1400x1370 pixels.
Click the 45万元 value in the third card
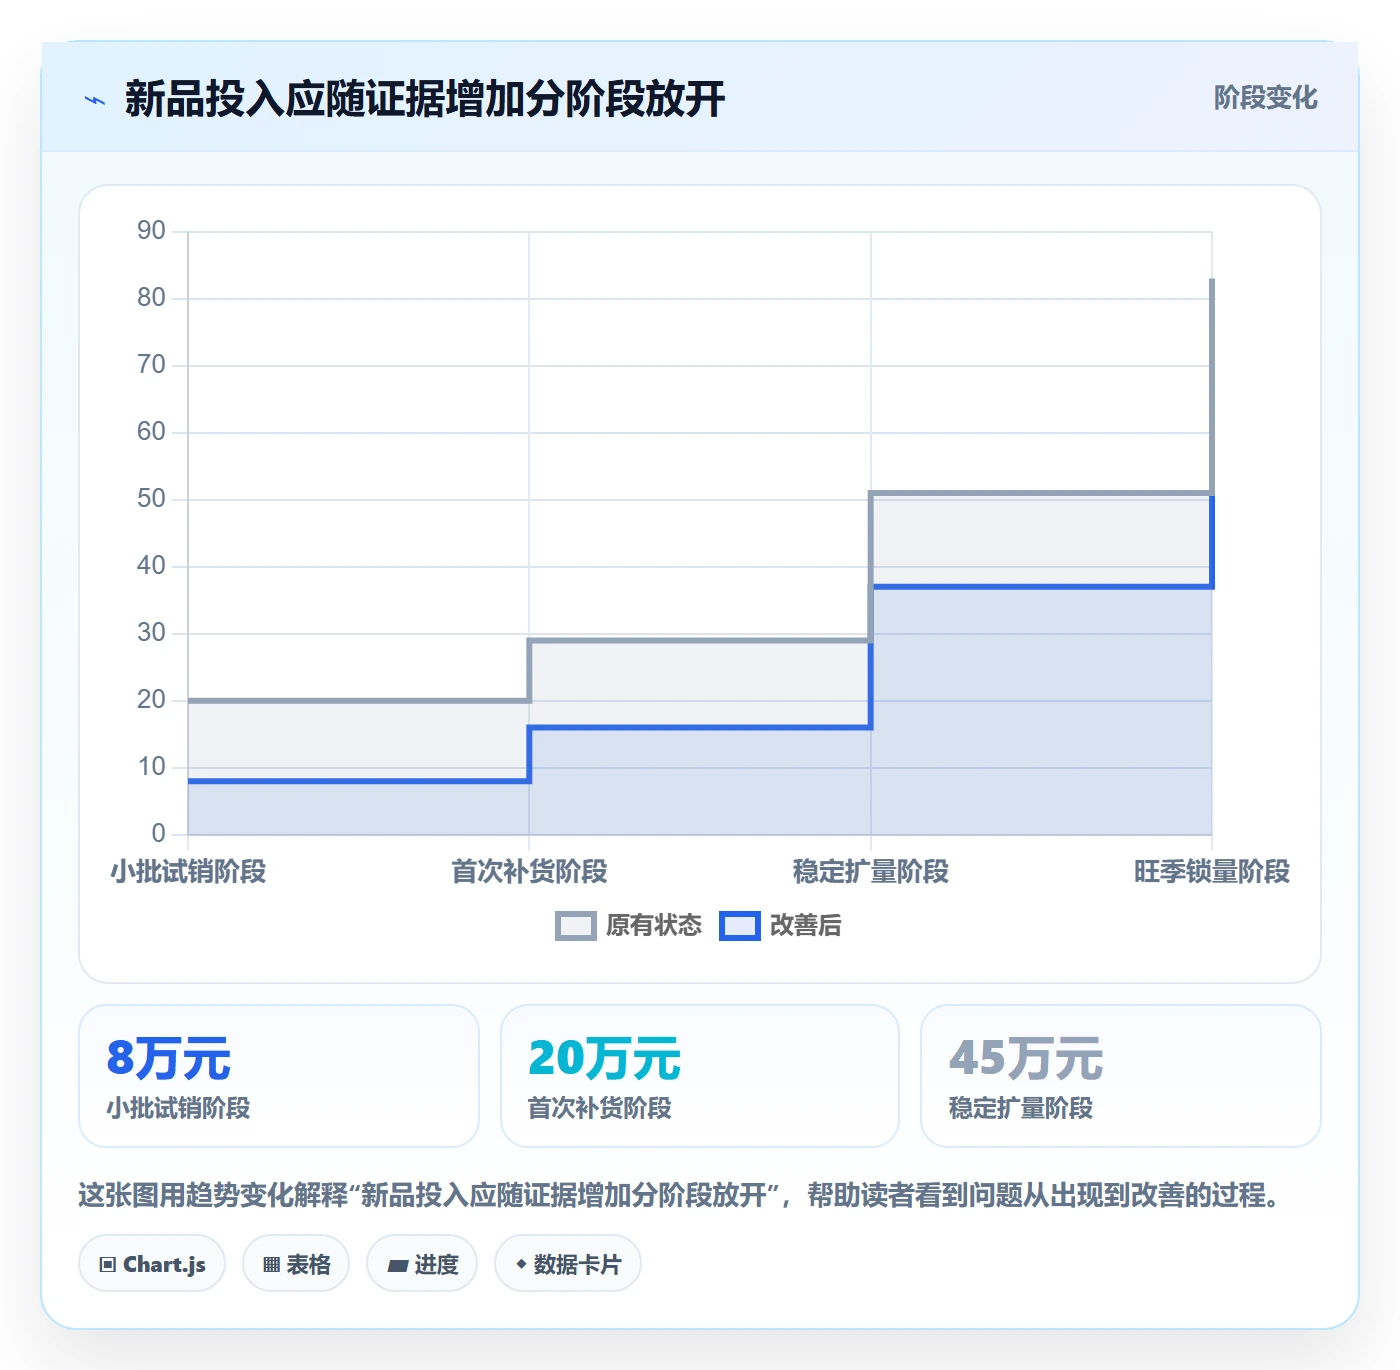coord(1026,1058)
